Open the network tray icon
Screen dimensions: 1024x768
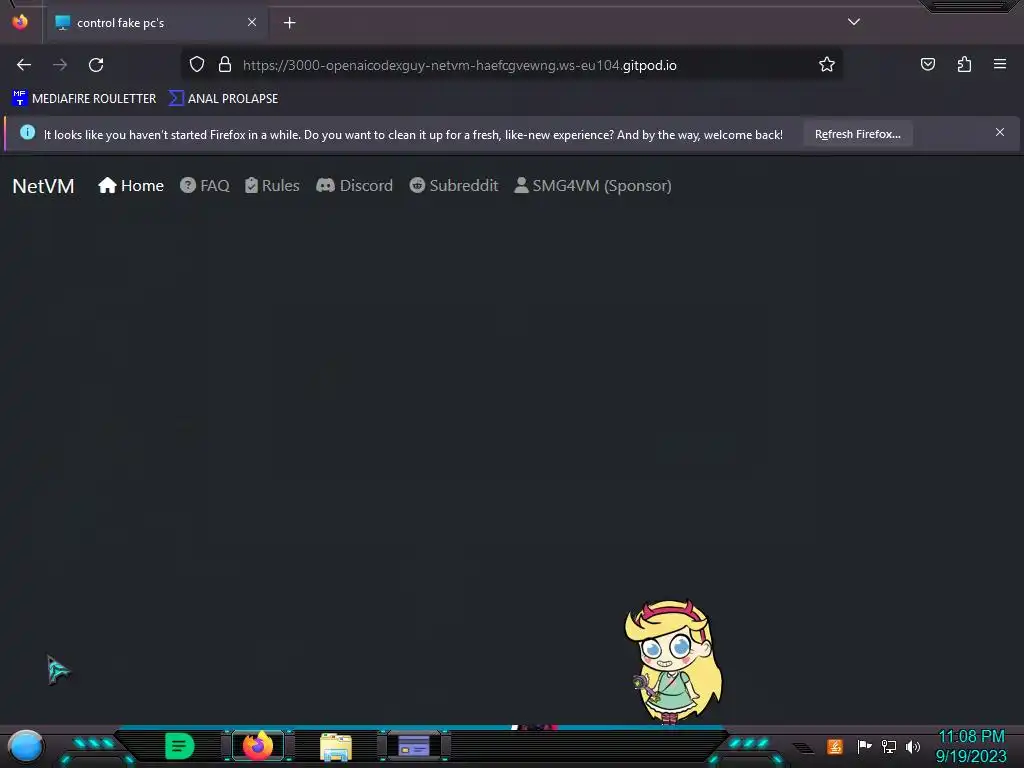889,746
